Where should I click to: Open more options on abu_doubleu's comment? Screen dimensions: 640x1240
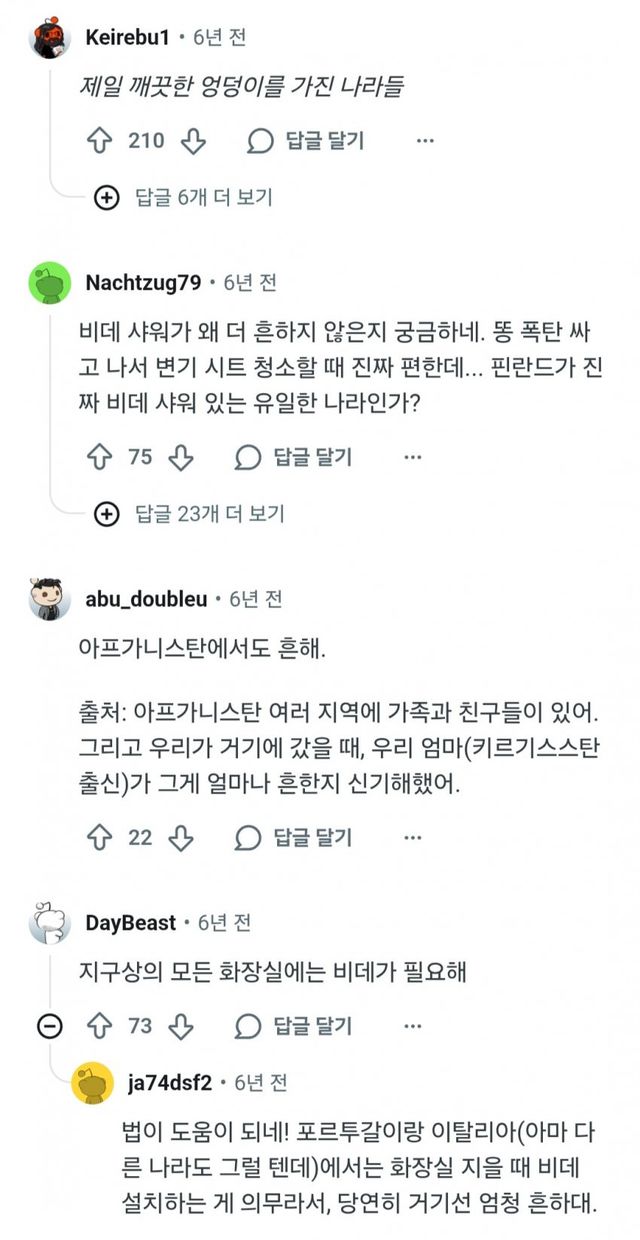point(412,837)
